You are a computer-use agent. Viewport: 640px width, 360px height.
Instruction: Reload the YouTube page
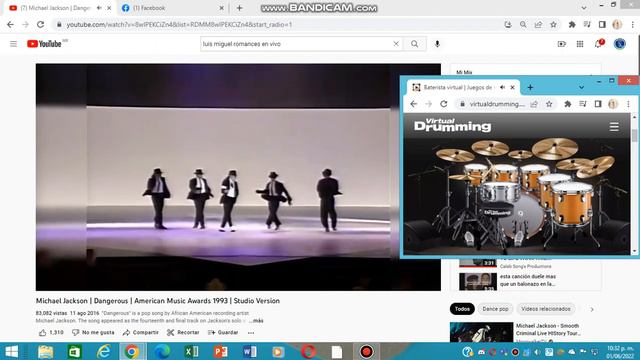point(40,24)
